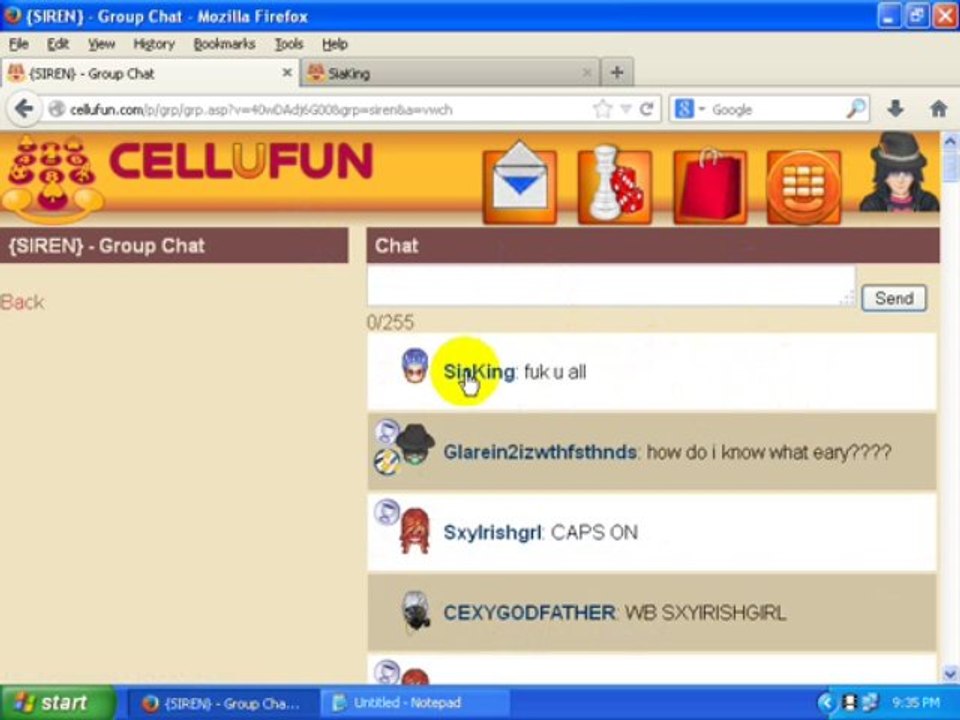Open CEXYGODFATHER's username link
960x720 pixels.
(x=530, y=612)
